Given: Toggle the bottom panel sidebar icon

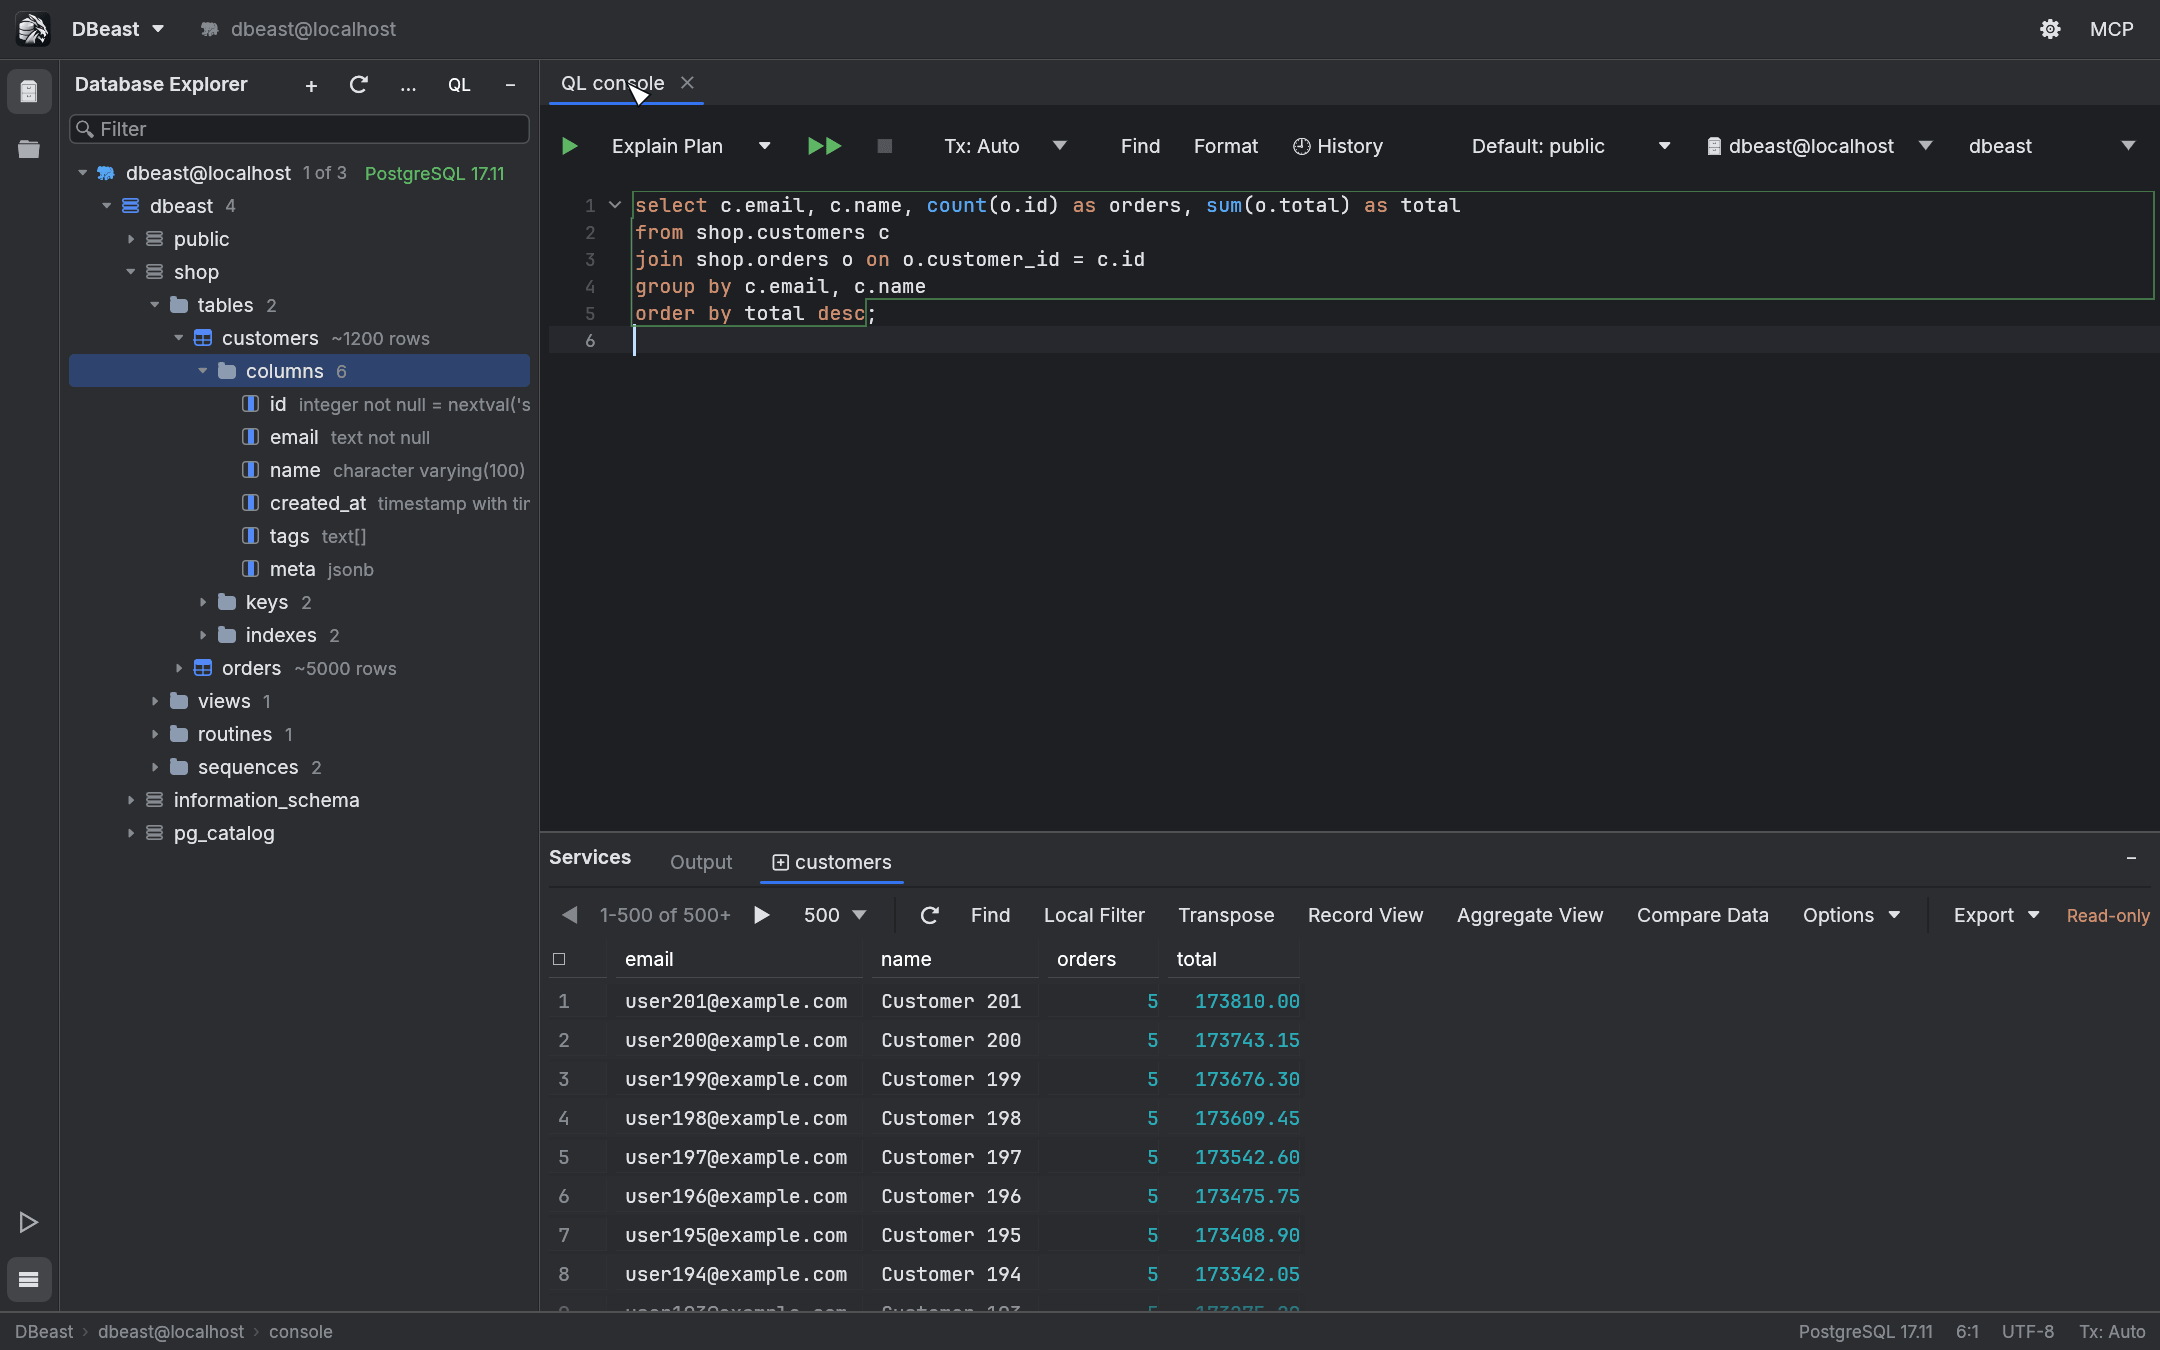Looking at the screenshot, I should [x=29, y=1279].
